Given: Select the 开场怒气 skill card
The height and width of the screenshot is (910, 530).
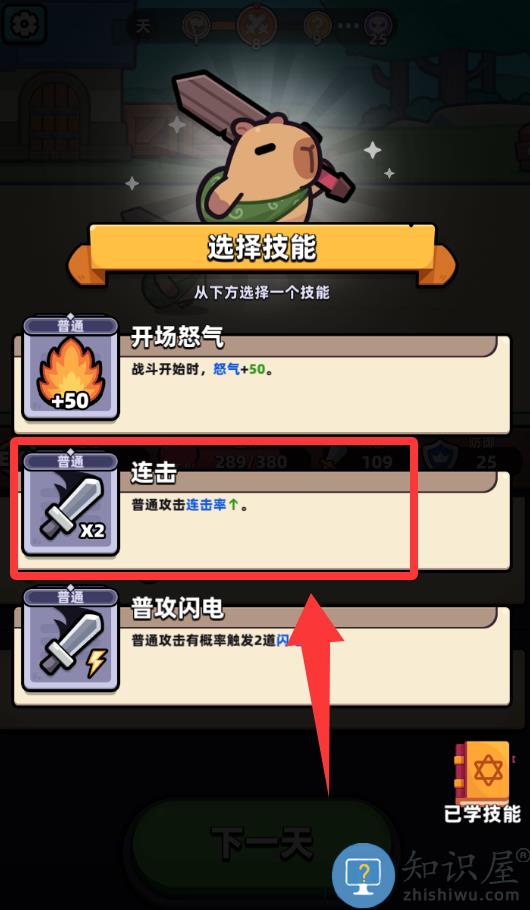Looking at the screenshot, I should [x=262, y=375].
